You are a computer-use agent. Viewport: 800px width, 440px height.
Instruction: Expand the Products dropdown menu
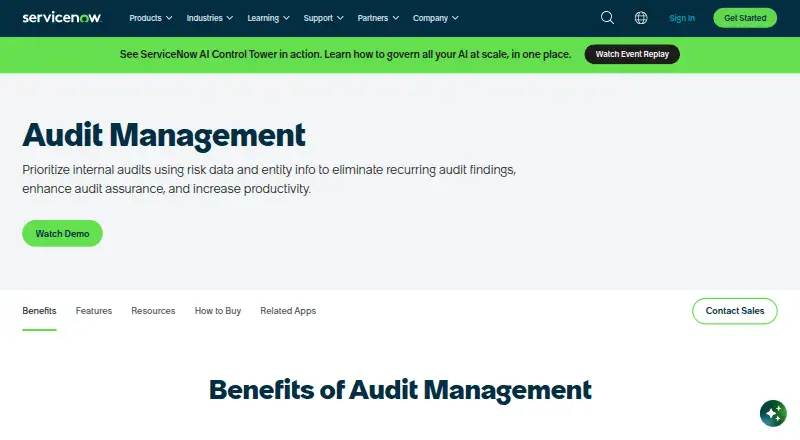tap(151, 18)
